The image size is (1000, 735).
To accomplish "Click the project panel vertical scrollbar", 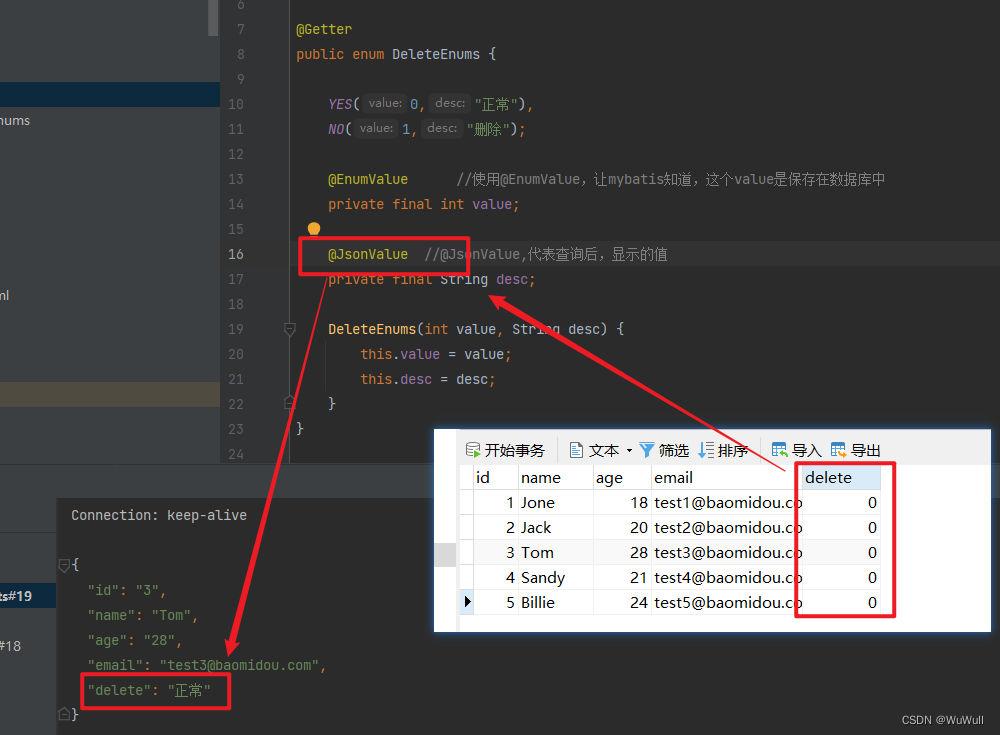I will (213, 18).
